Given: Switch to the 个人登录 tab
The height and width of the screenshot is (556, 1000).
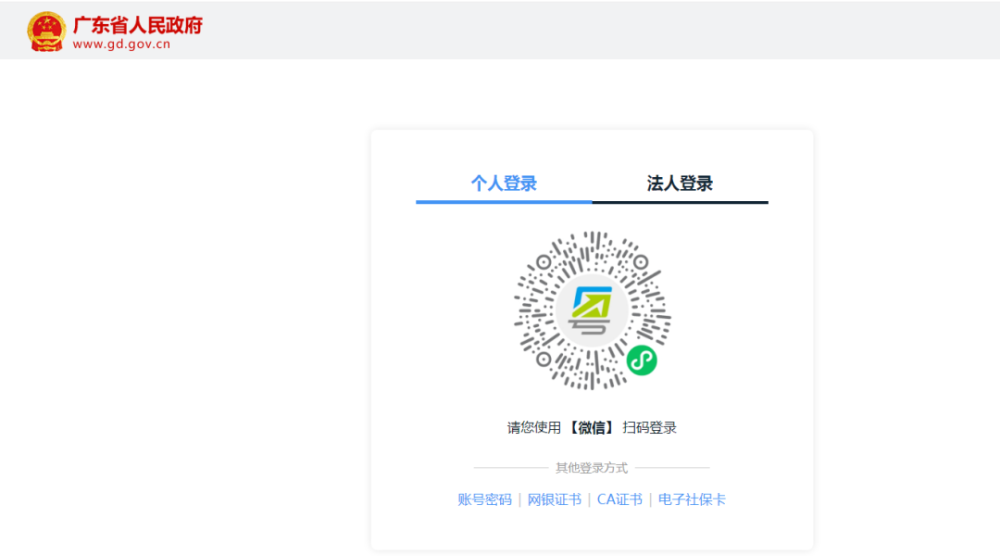Looking at the screenshot, I should click(x=504, y=184).
